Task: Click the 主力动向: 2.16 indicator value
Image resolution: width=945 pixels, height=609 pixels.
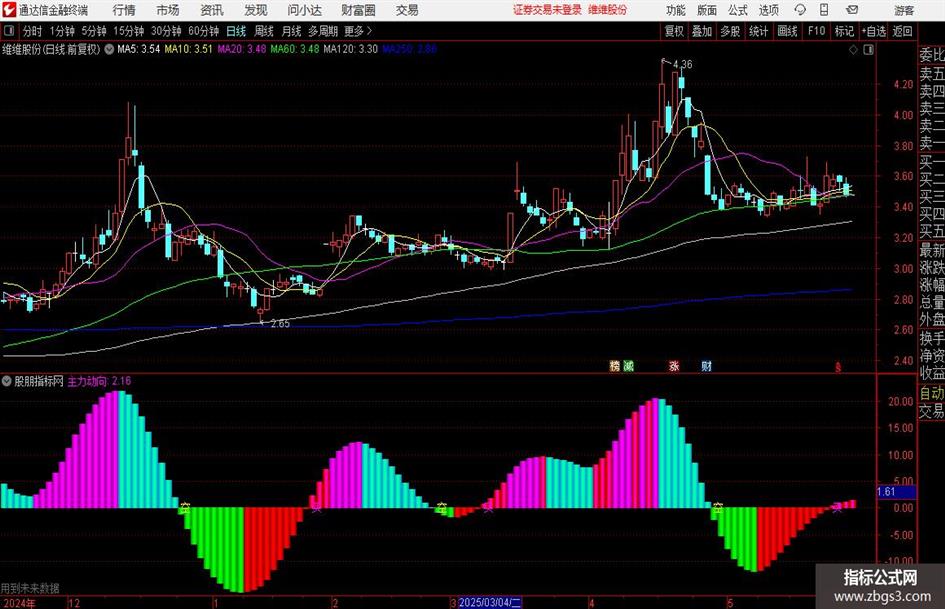Action: click(x=99, y=381)
